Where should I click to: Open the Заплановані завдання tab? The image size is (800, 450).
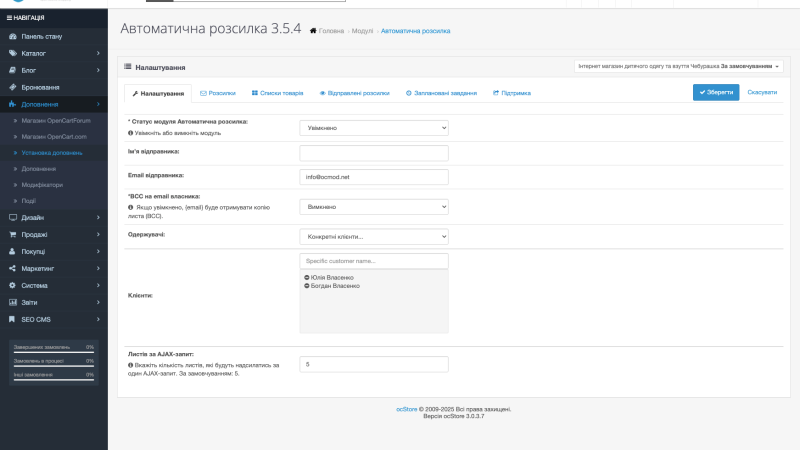pyautogui.click(x=441, y=93)
